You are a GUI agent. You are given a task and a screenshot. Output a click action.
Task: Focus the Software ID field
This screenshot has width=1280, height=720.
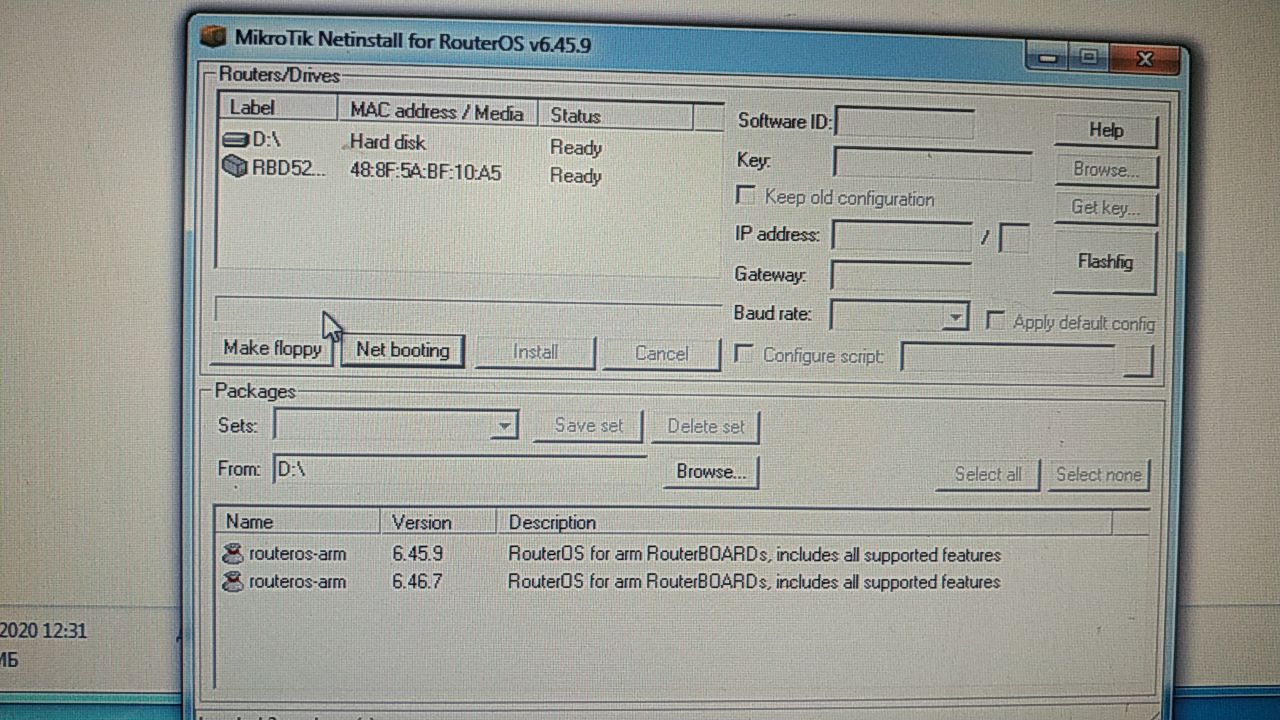[904, 123]
